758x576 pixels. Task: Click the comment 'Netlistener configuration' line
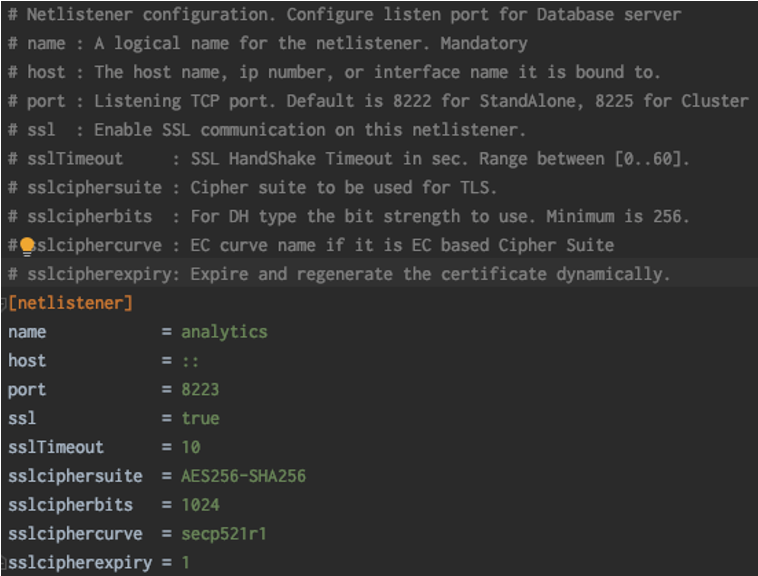pos(344,14)
